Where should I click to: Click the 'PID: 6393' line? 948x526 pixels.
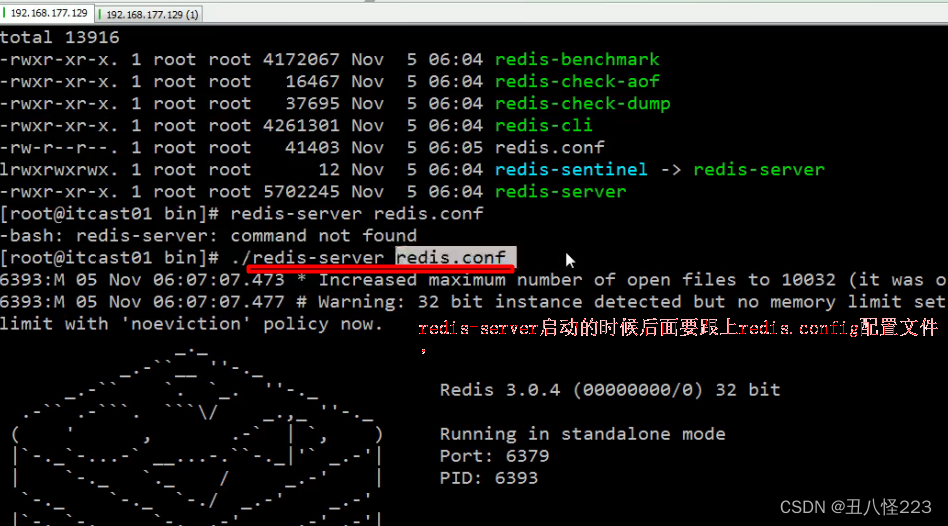pos(489,478)
